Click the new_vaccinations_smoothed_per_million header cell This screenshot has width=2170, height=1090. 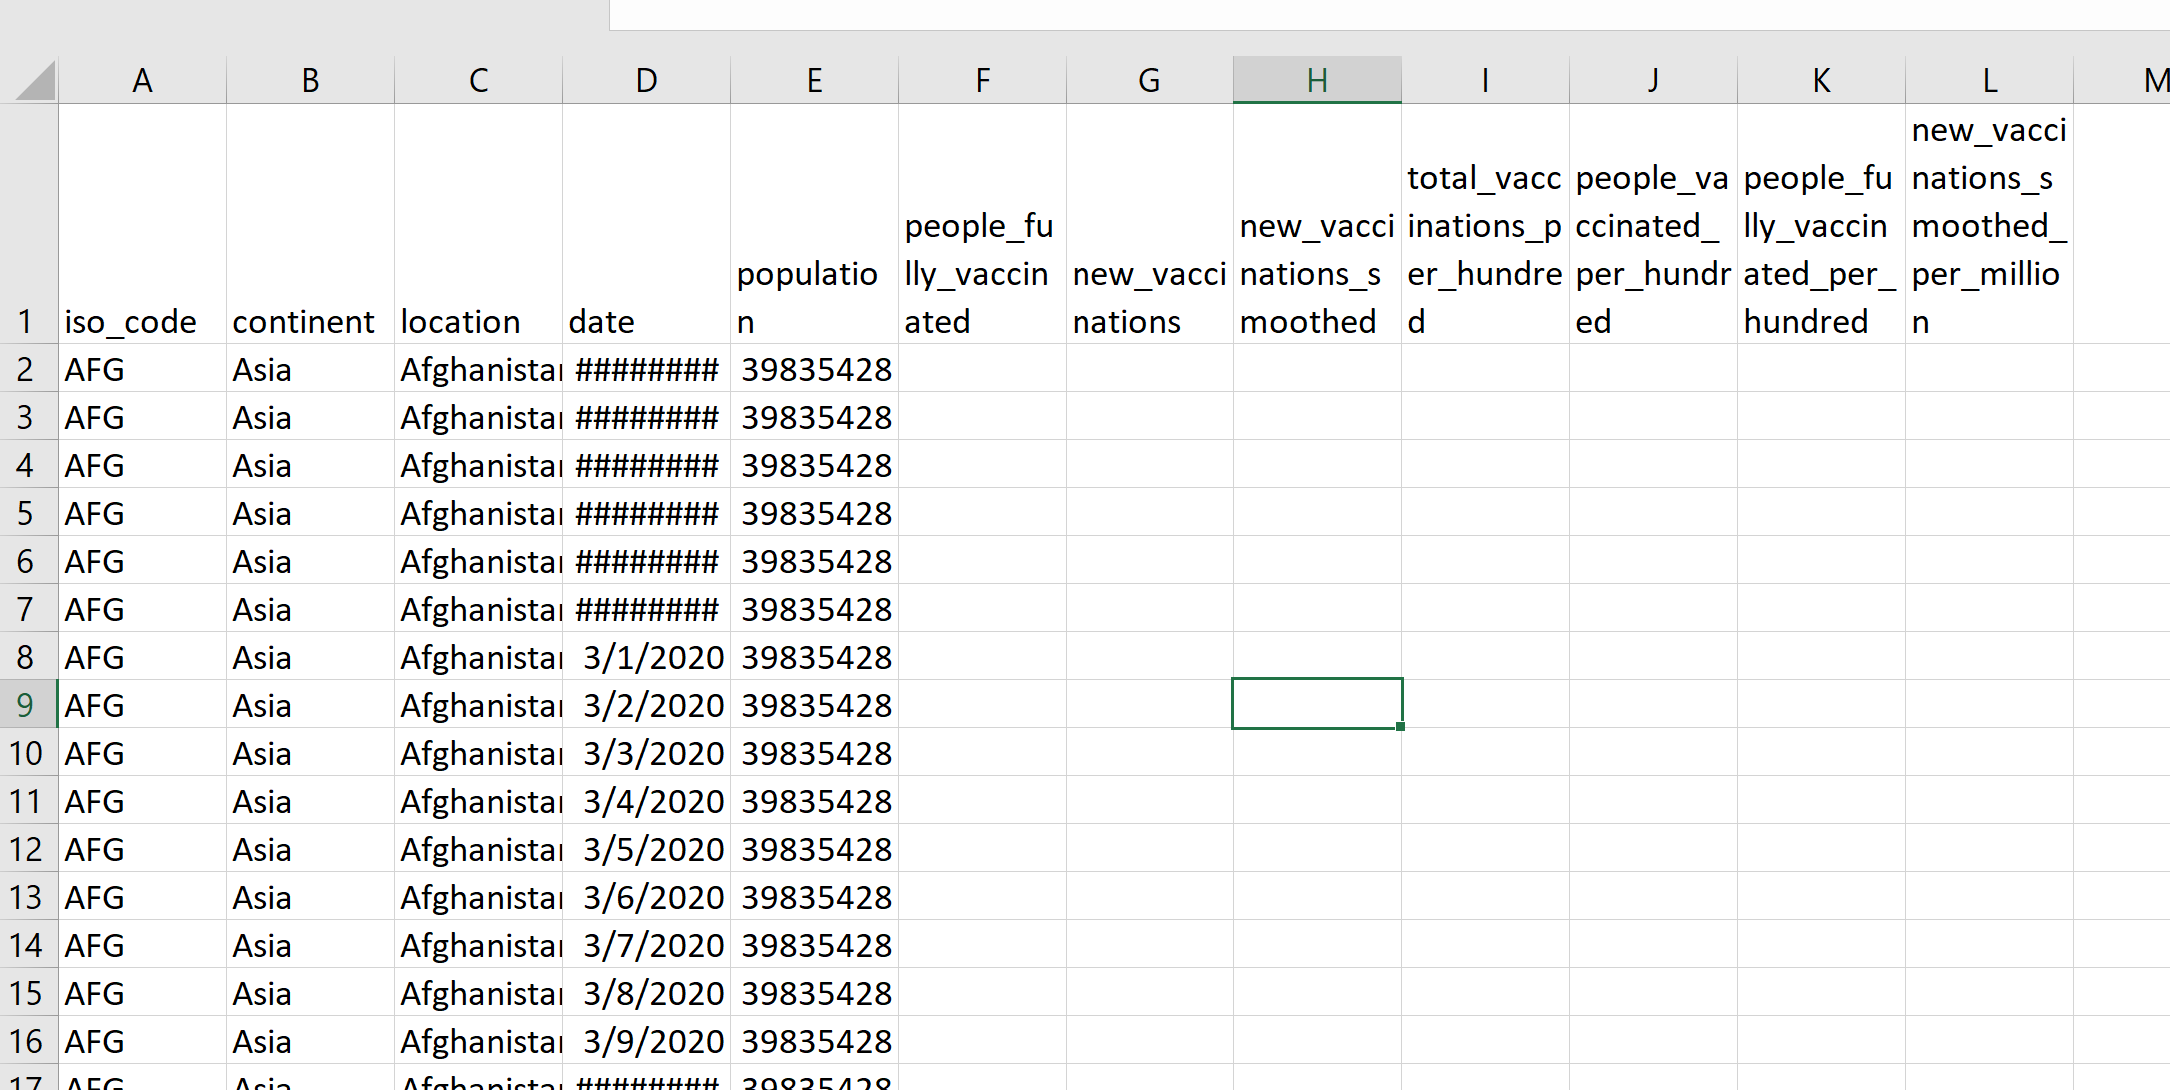1988,226
